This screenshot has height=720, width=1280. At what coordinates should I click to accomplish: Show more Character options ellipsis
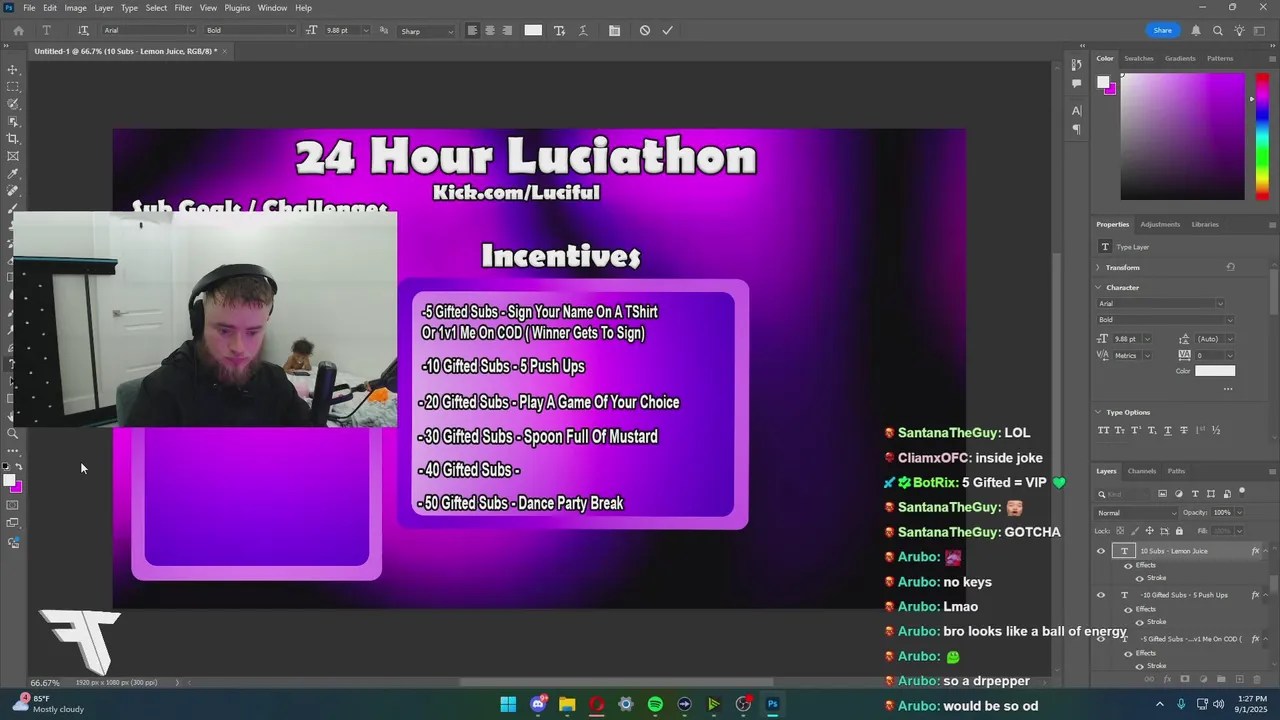(1228, 389)
